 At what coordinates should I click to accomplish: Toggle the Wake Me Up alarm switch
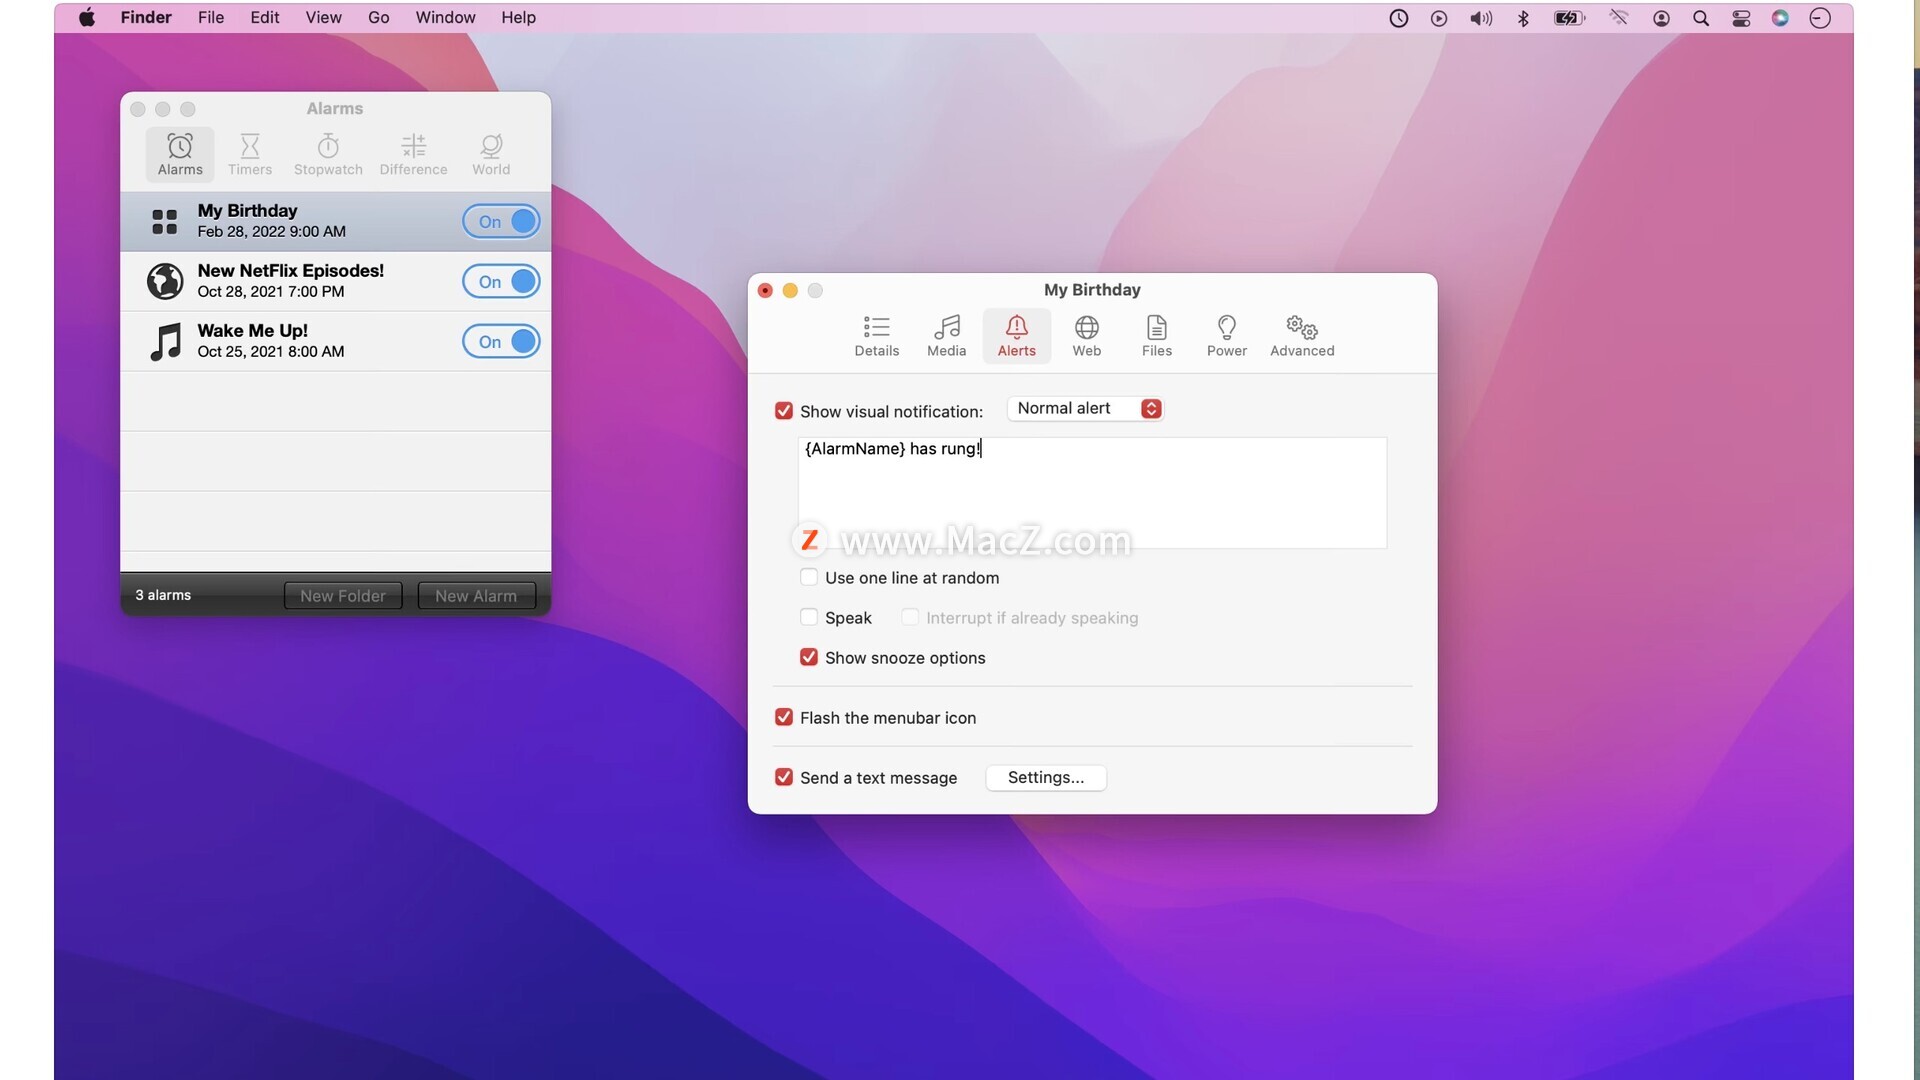(x=501, y=341)
